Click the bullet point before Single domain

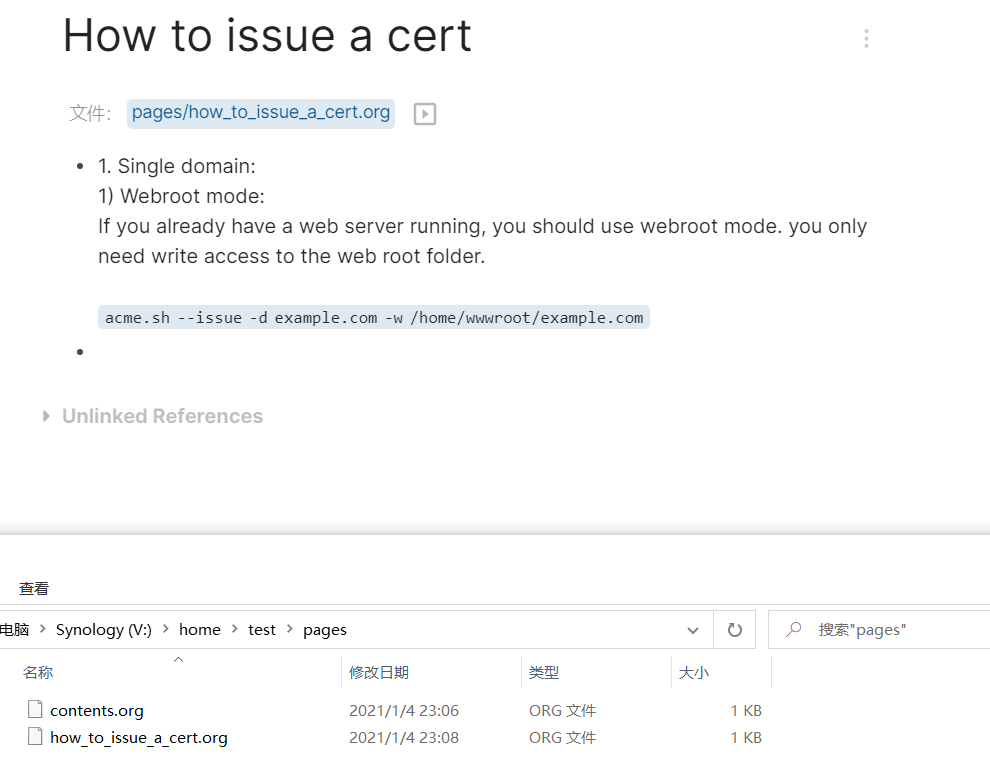click(80, 166)
